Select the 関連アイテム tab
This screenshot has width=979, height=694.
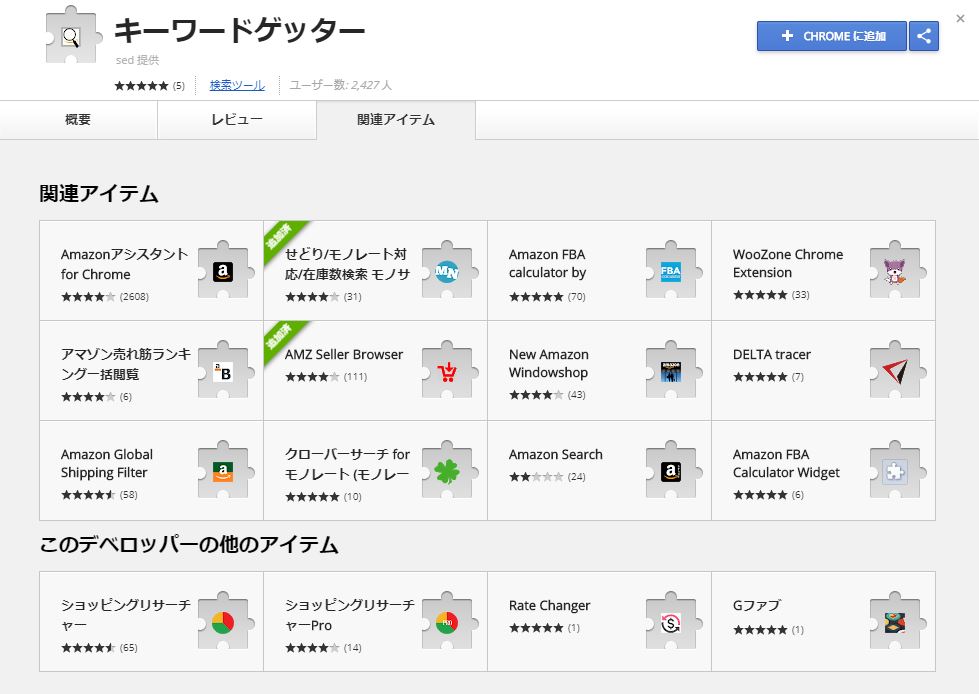point(396,120)
